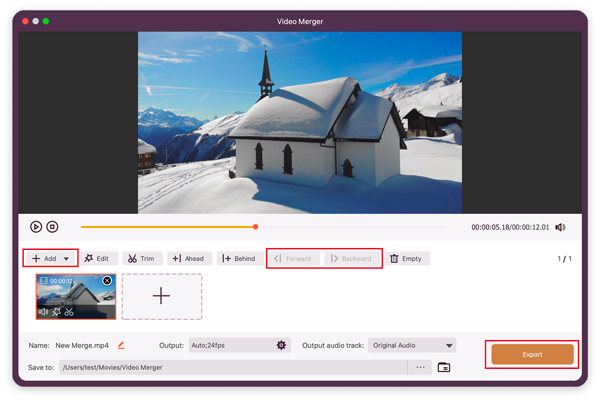
Task: Click the edit wand icon on clip thumbnail
Action: point(56,312)
